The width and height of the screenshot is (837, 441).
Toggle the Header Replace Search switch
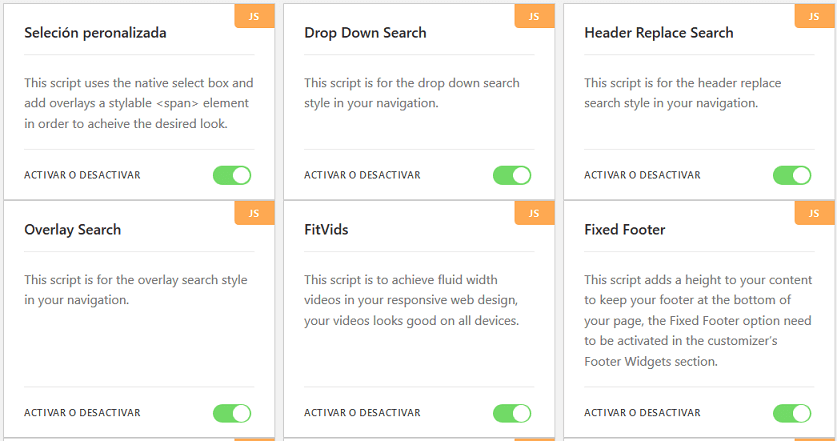point(792,175)
